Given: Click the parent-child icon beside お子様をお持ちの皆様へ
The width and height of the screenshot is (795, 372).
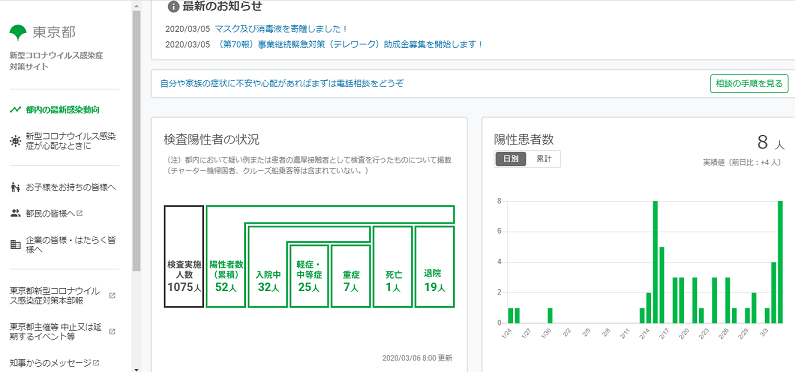Looking at the screenshot, I should point(15,188).
